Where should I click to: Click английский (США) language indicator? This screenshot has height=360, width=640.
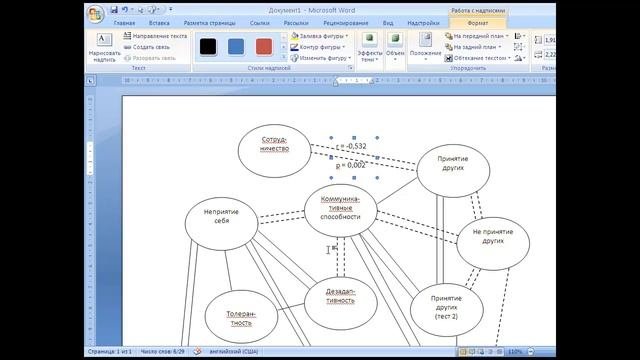[x=234, y=351]
